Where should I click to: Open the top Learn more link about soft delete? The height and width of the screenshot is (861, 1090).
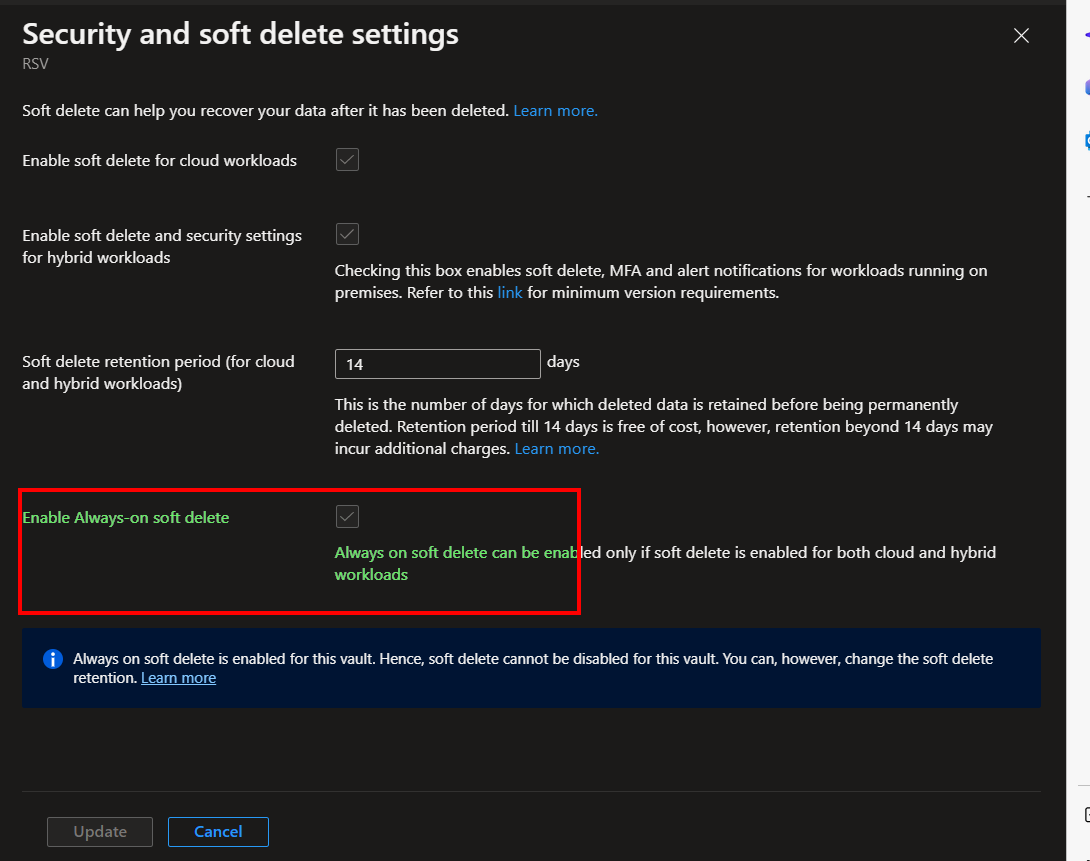[x=554, y=110]
